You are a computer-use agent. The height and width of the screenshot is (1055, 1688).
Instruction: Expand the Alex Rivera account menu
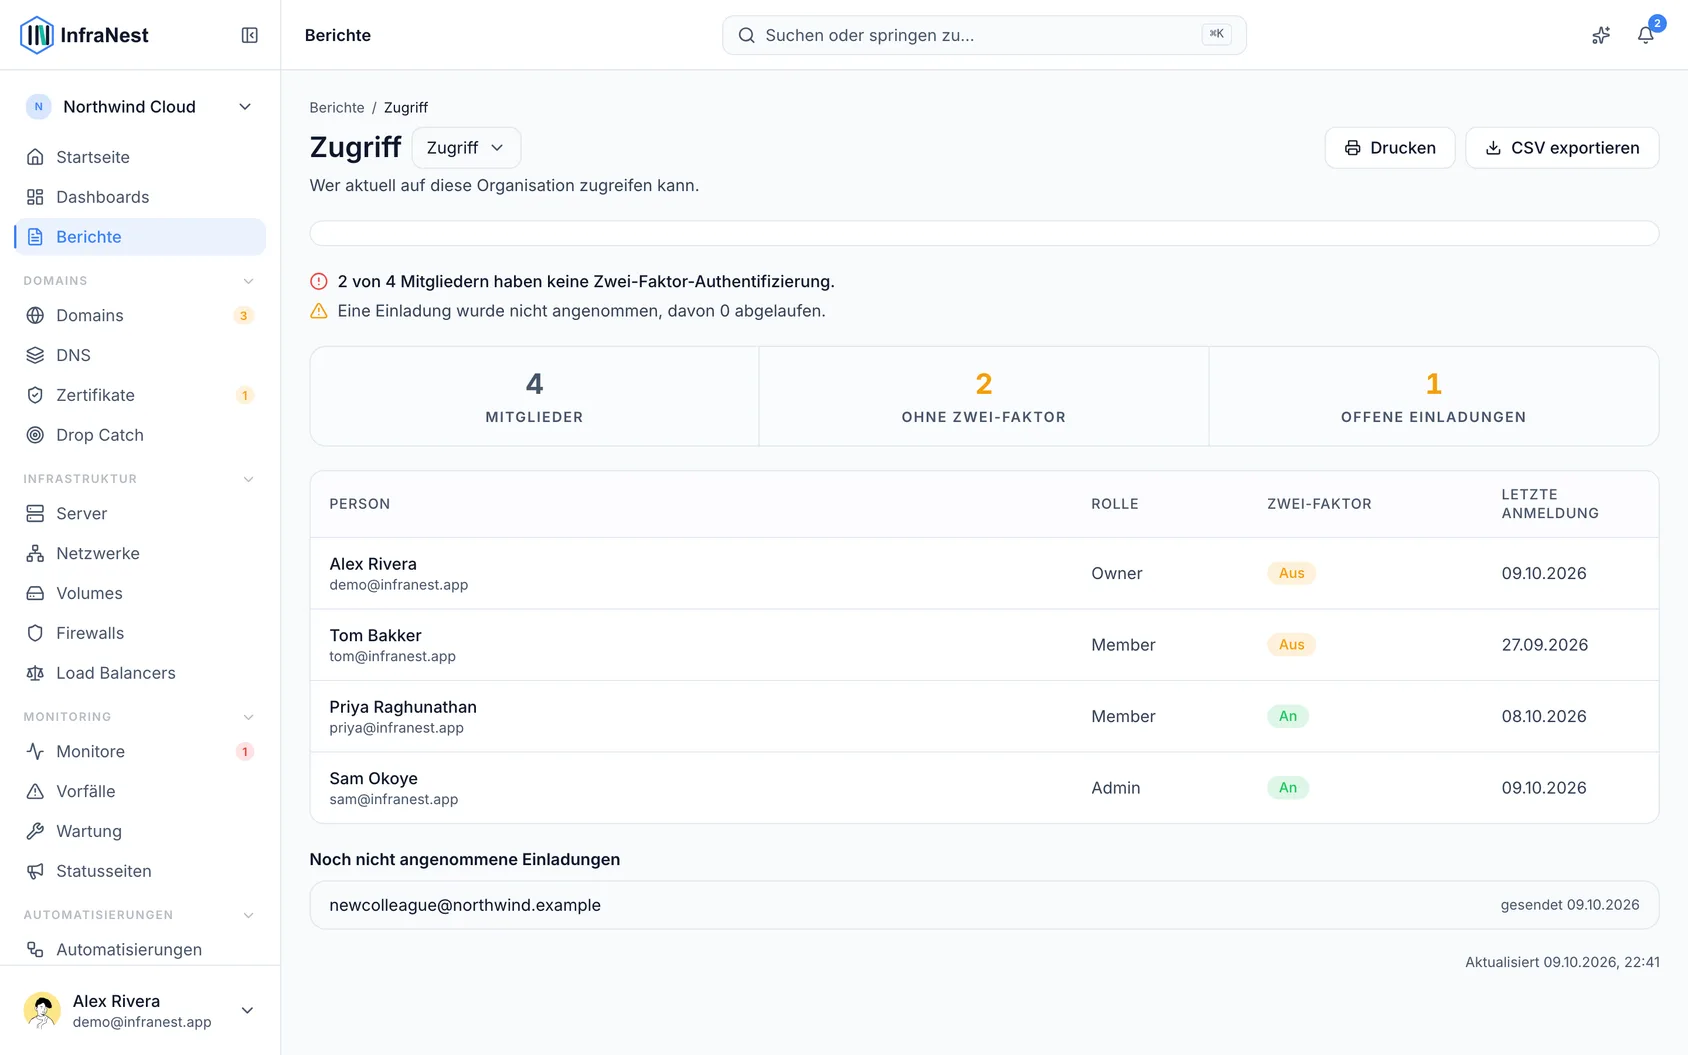(x=140, y=1010)
